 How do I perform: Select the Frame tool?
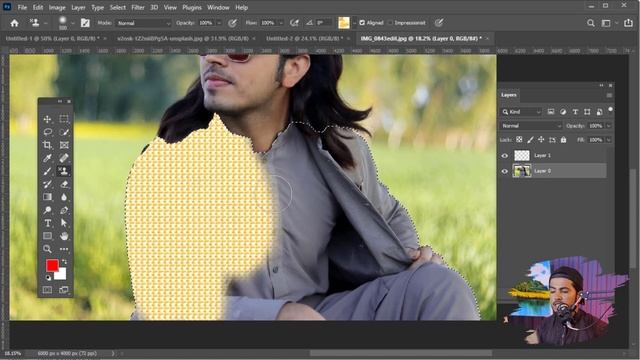[x=64, y=145]
